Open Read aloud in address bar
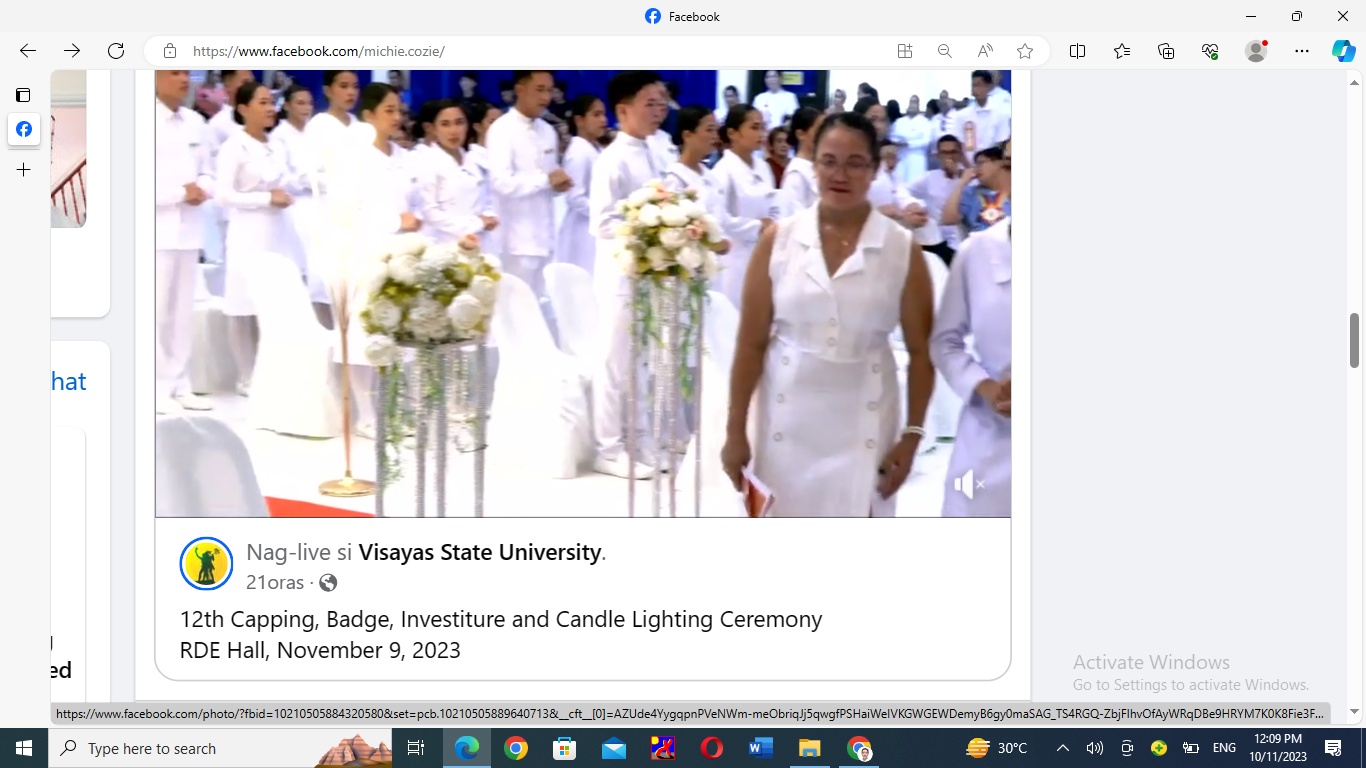Viewport: 1366px width, 768px height. (985, 51)
